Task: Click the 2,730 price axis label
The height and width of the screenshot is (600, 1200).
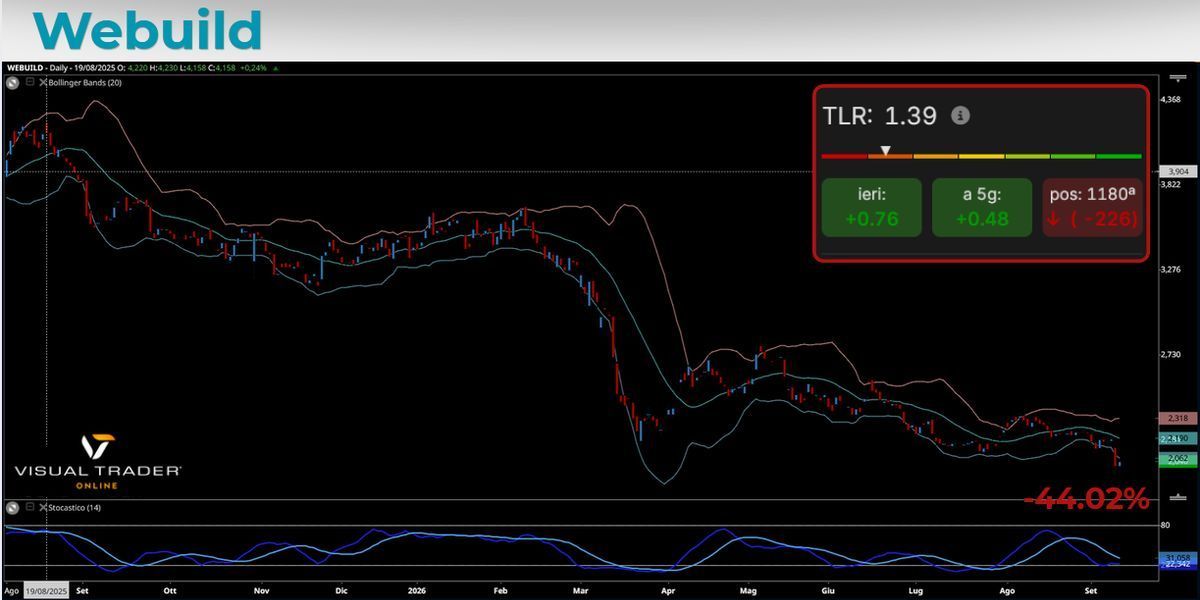Action: coord(1170,355)
